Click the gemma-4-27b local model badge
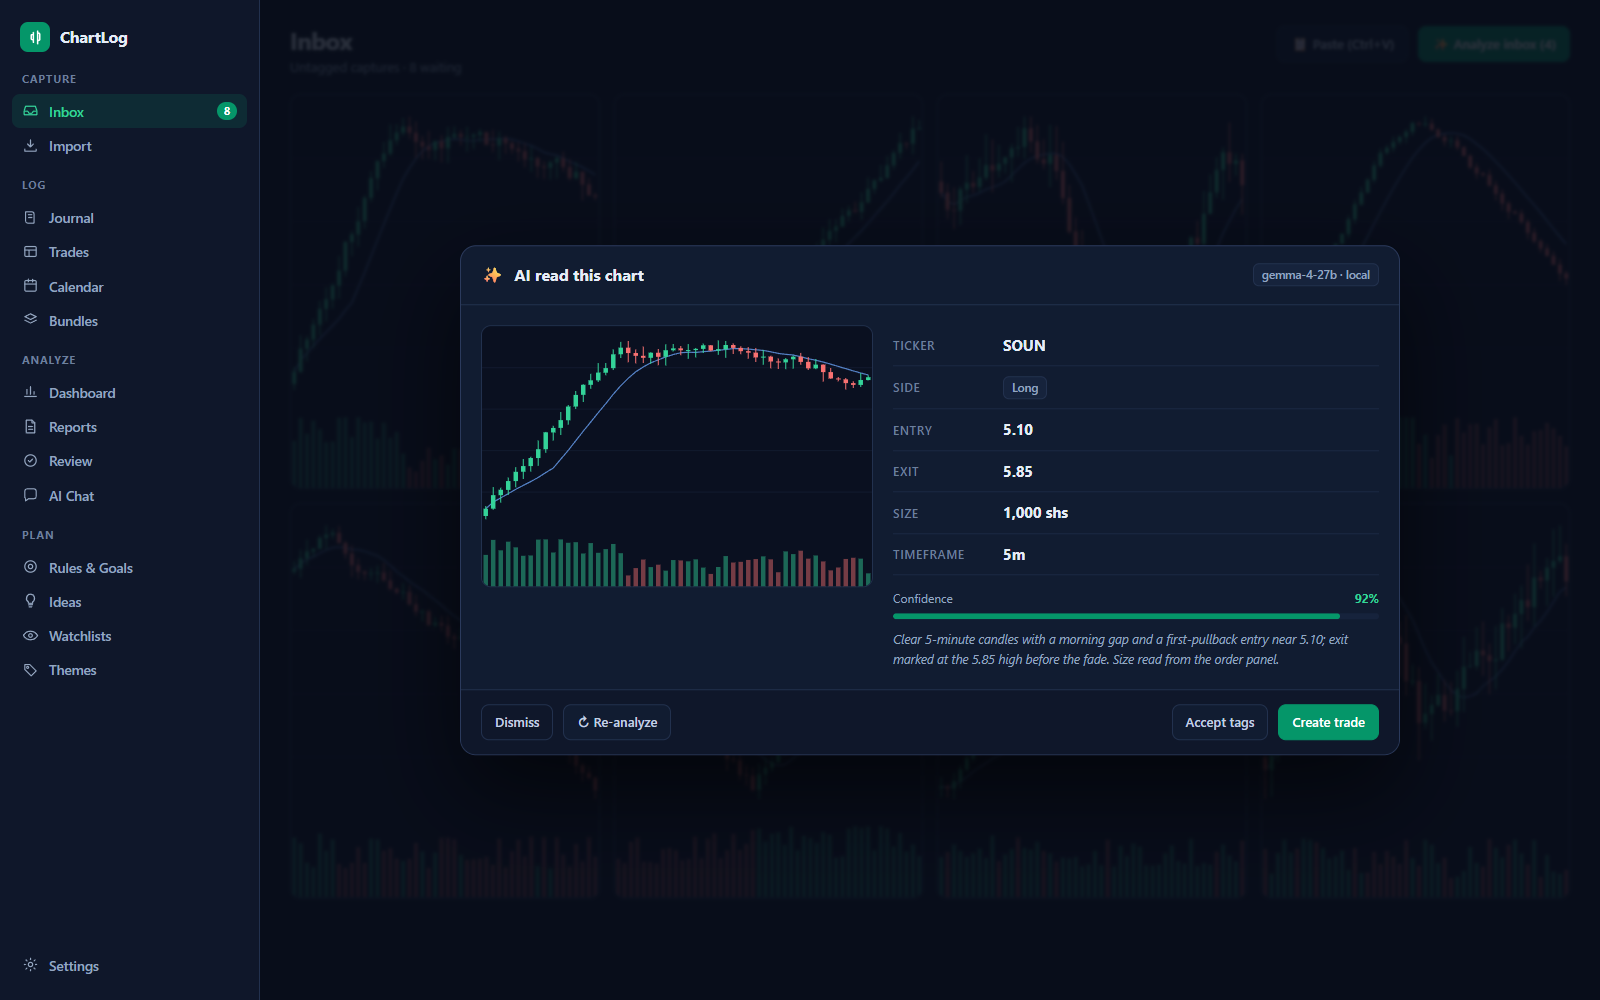 tap(1315, 275)
